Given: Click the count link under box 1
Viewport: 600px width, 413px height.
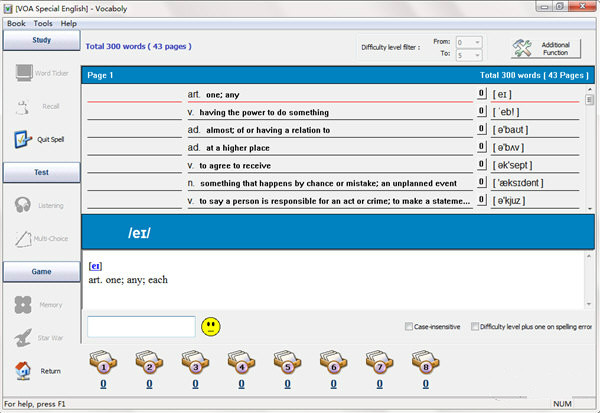Looking at the screenshot, I should (103, 384).
